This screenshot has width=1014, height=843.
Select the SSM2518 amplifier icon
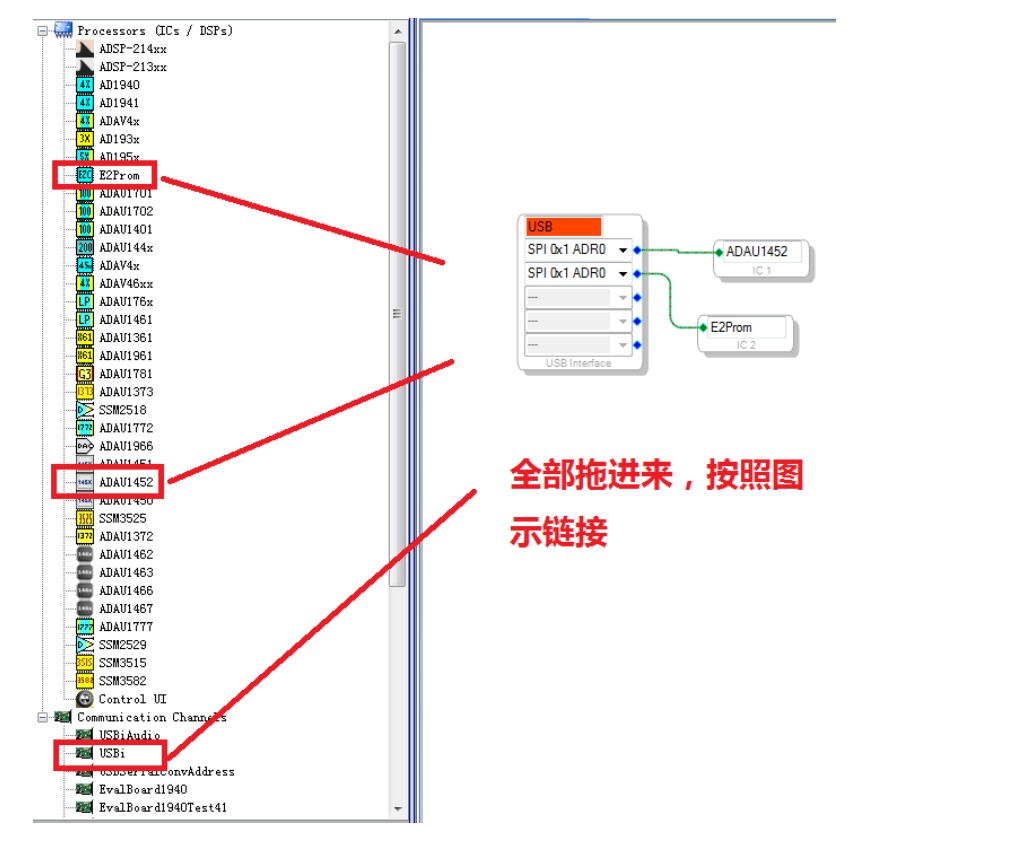point(85,410)
